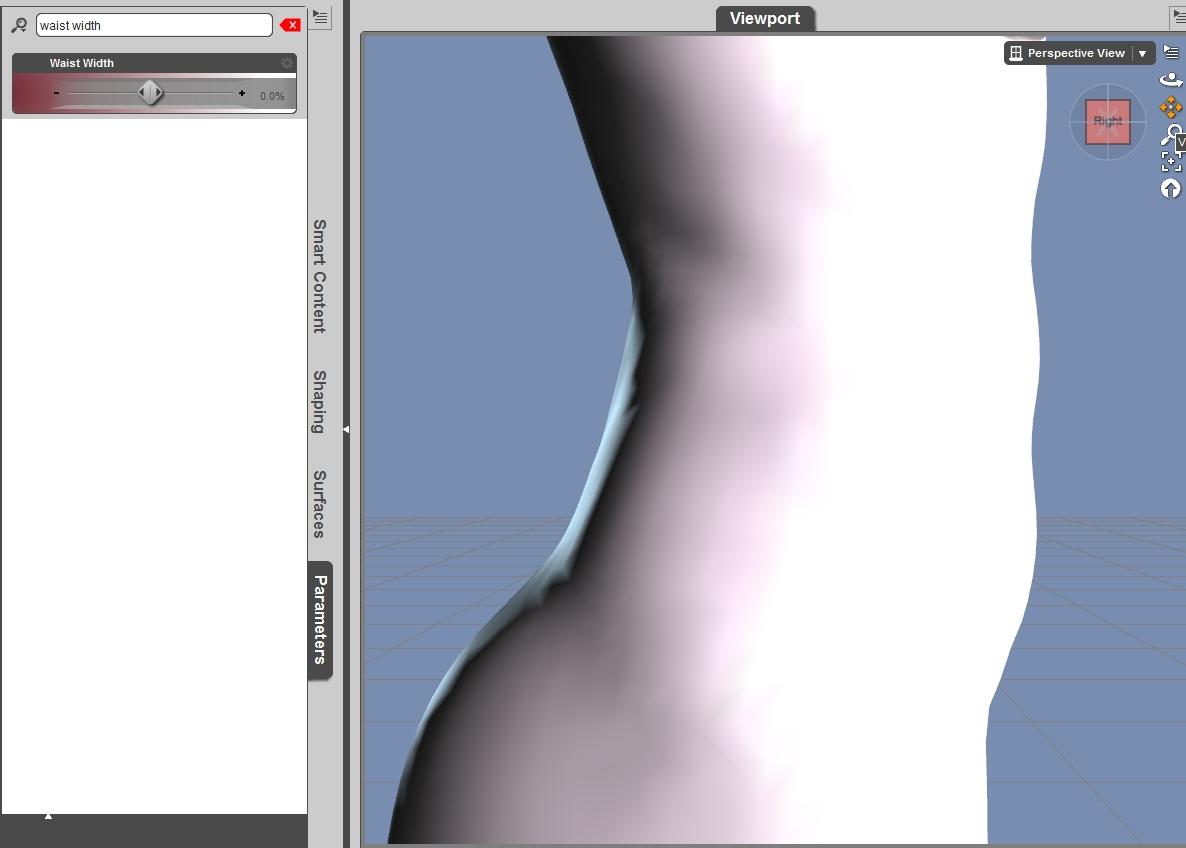The width and height of the screenshot is (1186, 848).
Task: Click the Waist Width slider handle
Action: pyautogui.click(x=150, y=93)
